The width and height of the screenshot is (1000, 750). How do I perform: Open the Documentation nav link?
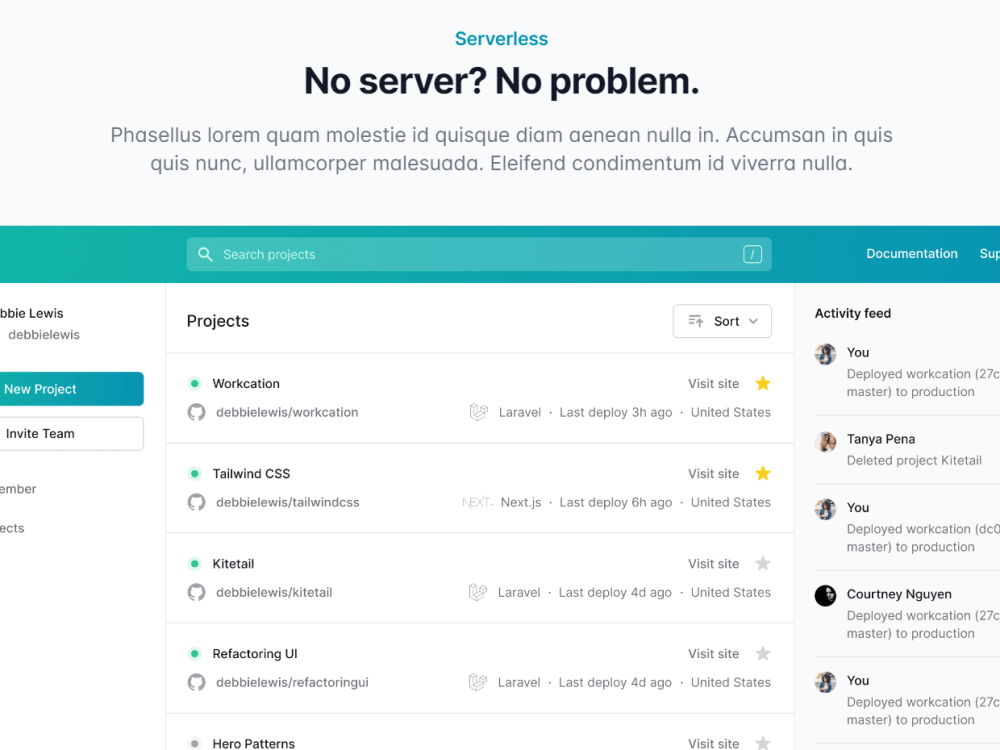coord(911,254)
